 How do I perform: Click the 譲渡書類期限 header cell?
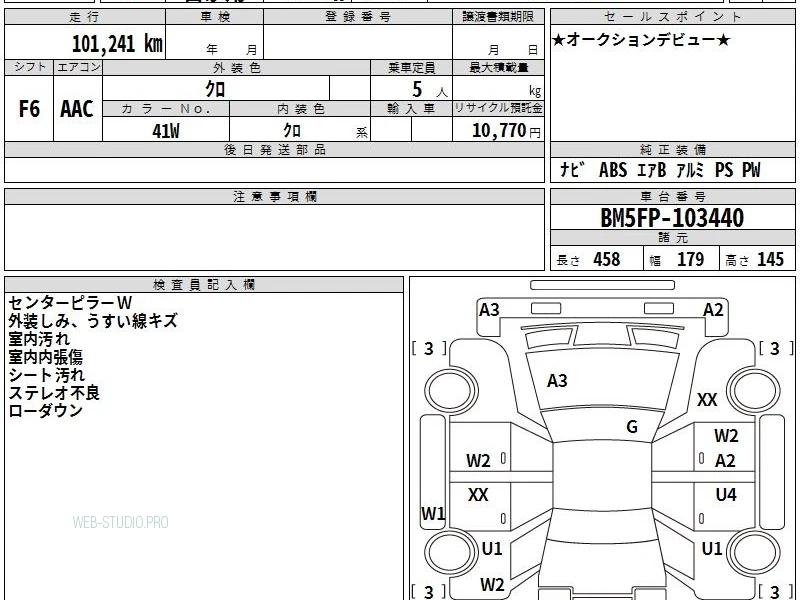point(498,17)
